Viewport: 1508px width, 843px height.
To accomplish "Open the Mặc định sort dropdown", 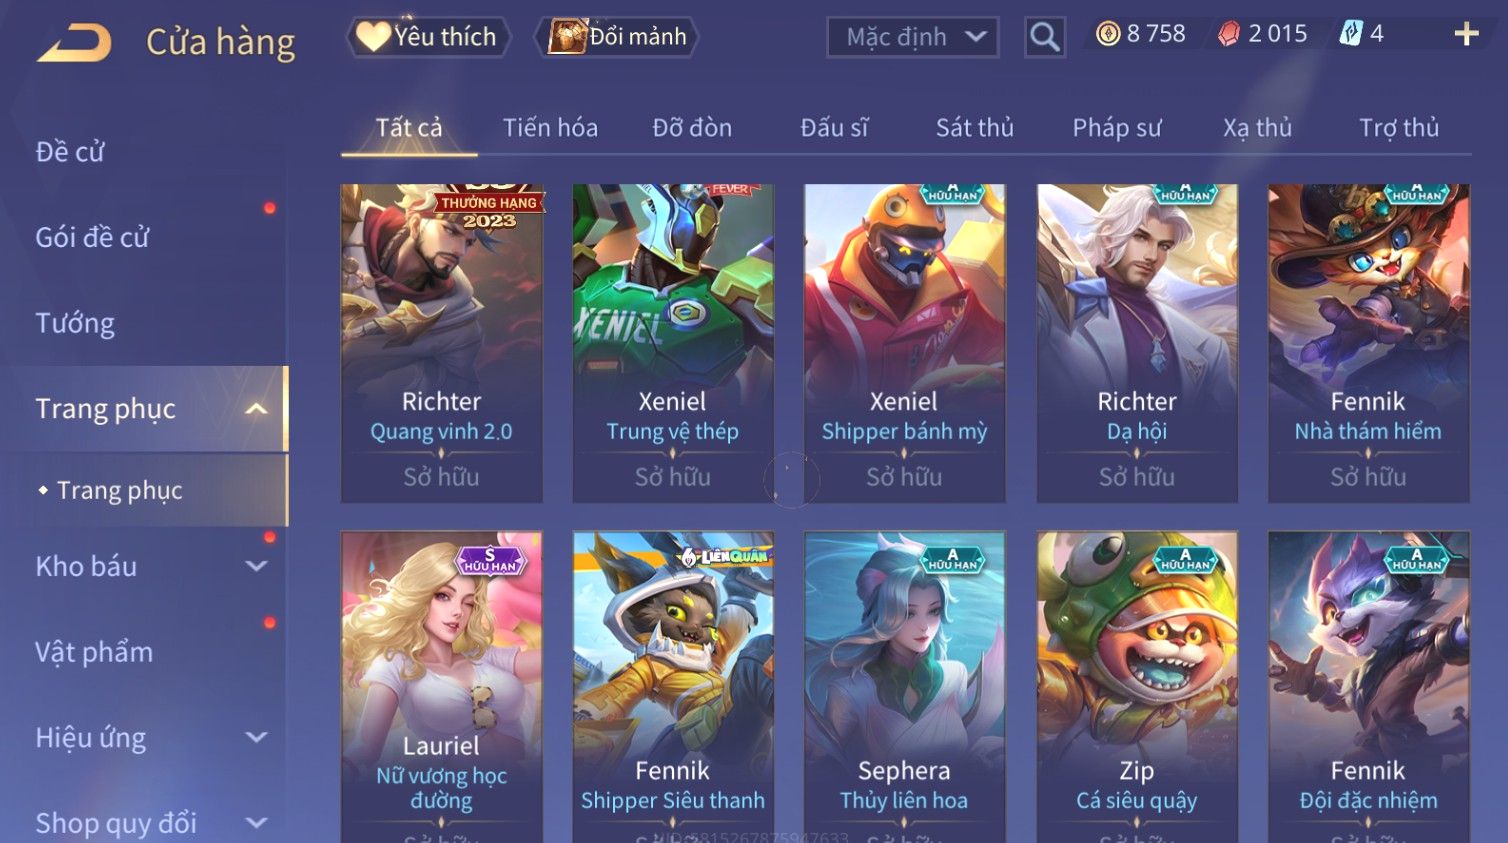I will (x=912, y=37).
